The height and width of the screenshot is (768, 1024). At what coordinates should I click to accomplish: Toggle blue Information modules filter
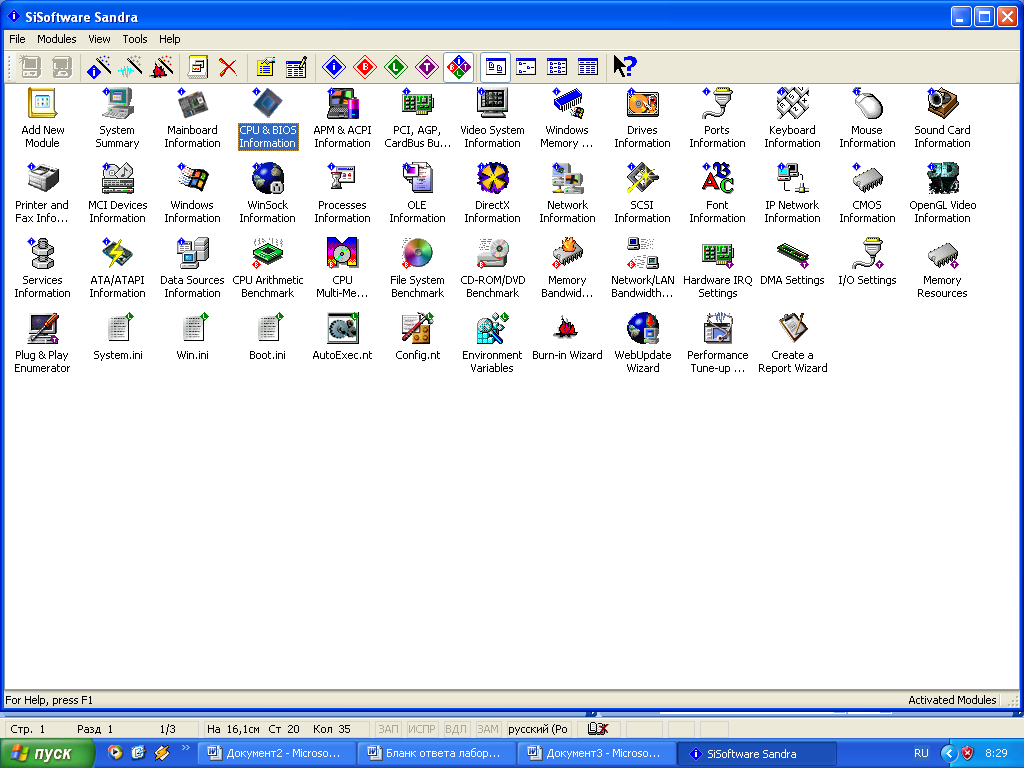pyautogui.click(x=334, y=67)
